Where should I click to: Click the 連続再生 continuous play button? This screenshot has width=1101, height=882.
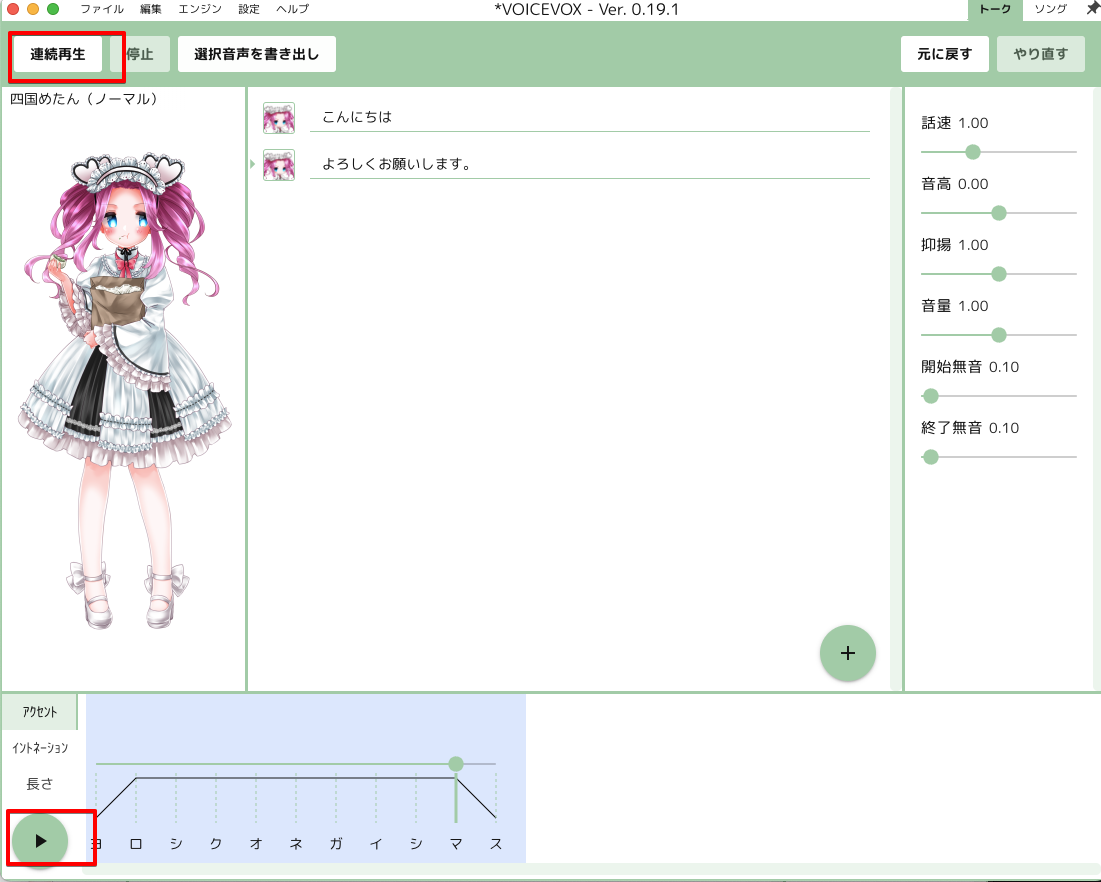(x=58, y=54)
